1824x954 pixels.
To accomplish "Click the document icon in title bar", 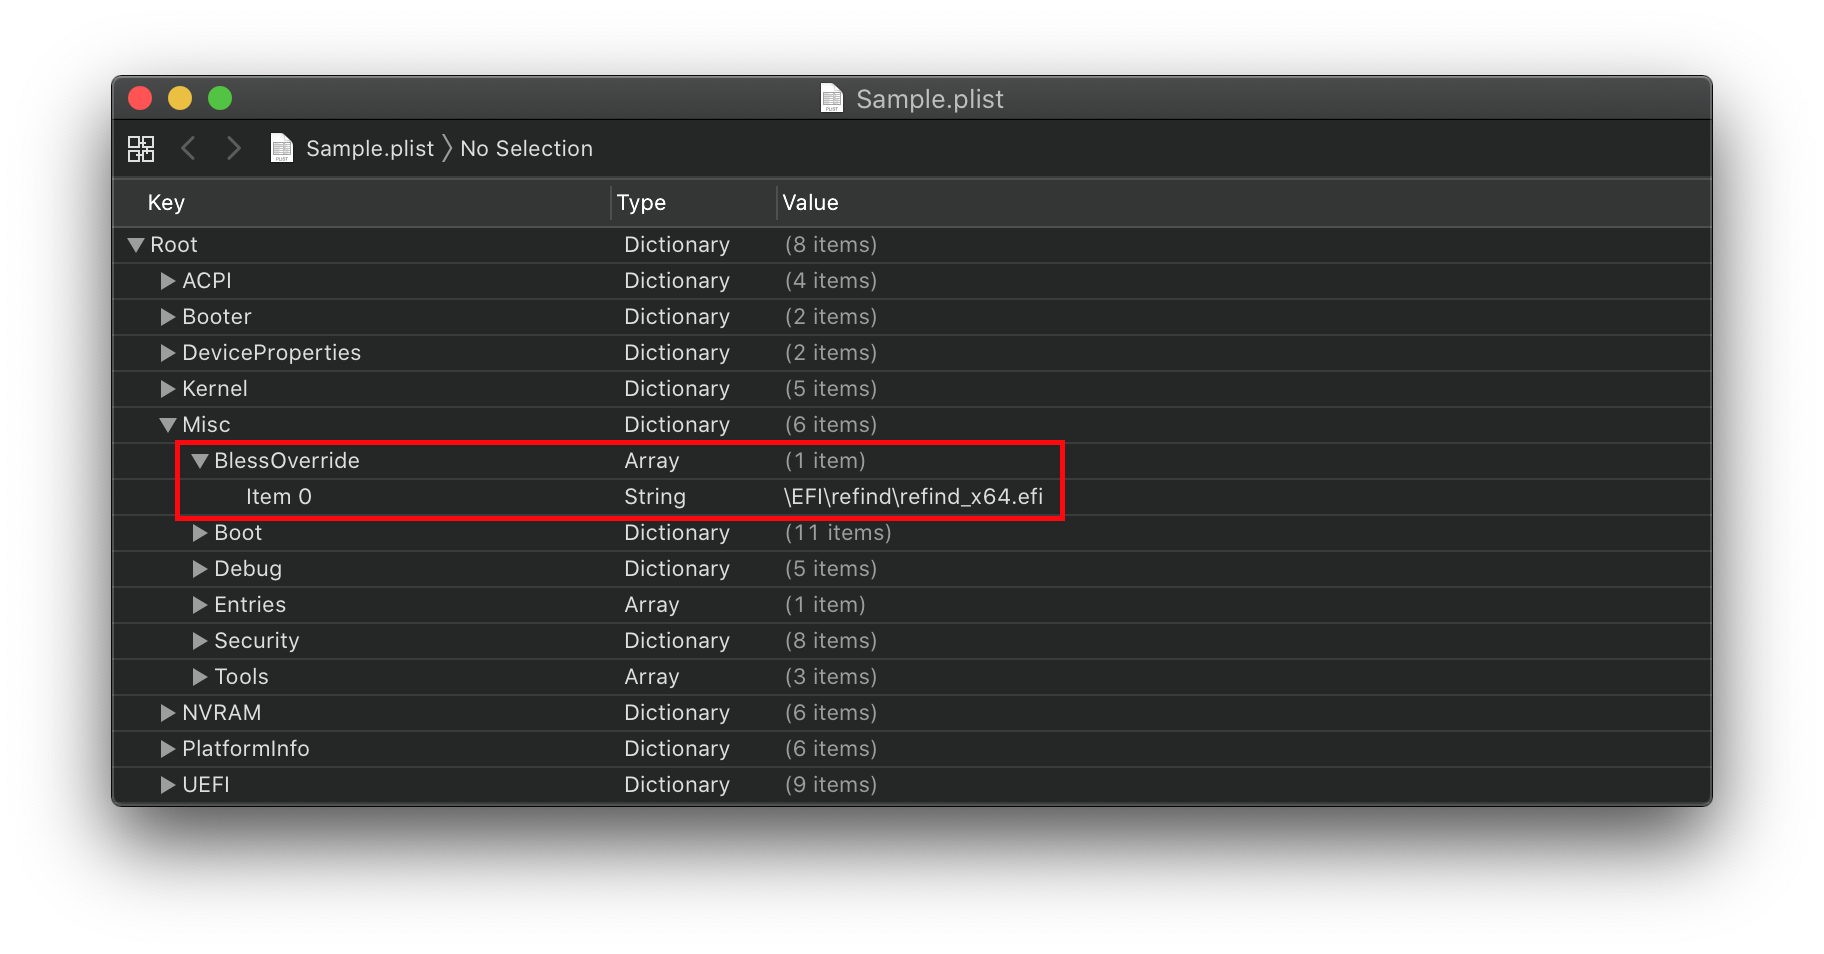I will pyautogui.click(x=832, y=98).
